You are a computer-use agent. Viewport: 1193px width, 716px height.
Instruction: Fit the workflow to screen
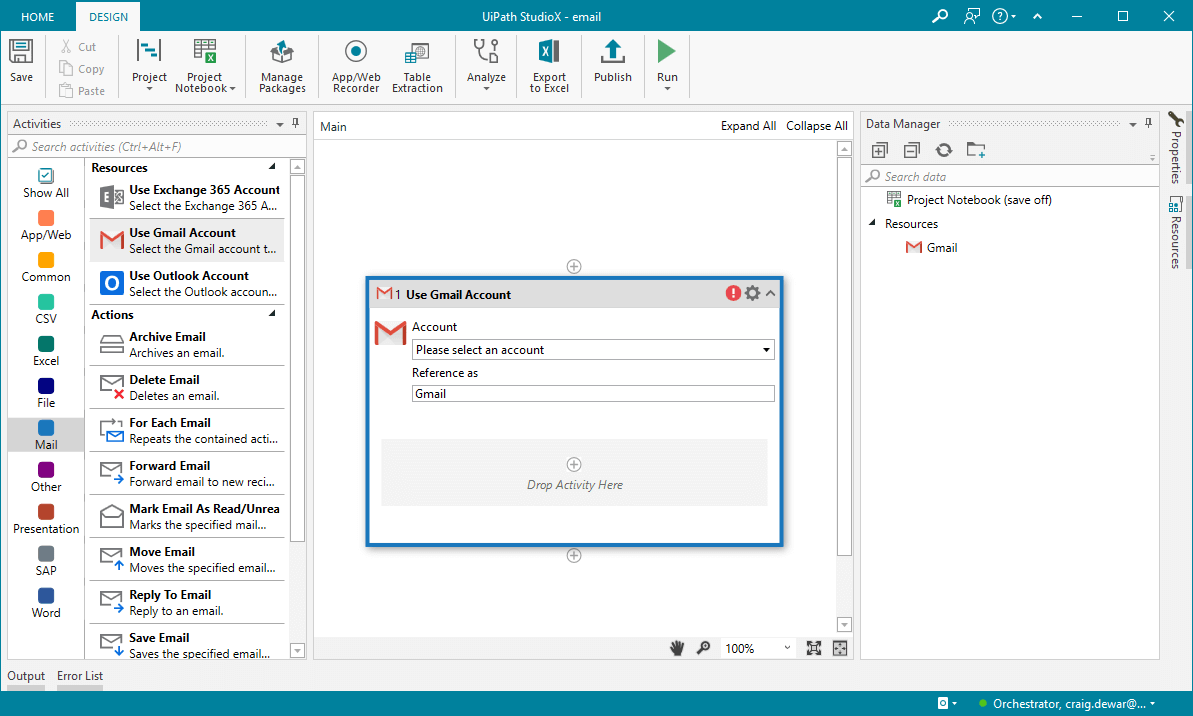click(814, 648)
